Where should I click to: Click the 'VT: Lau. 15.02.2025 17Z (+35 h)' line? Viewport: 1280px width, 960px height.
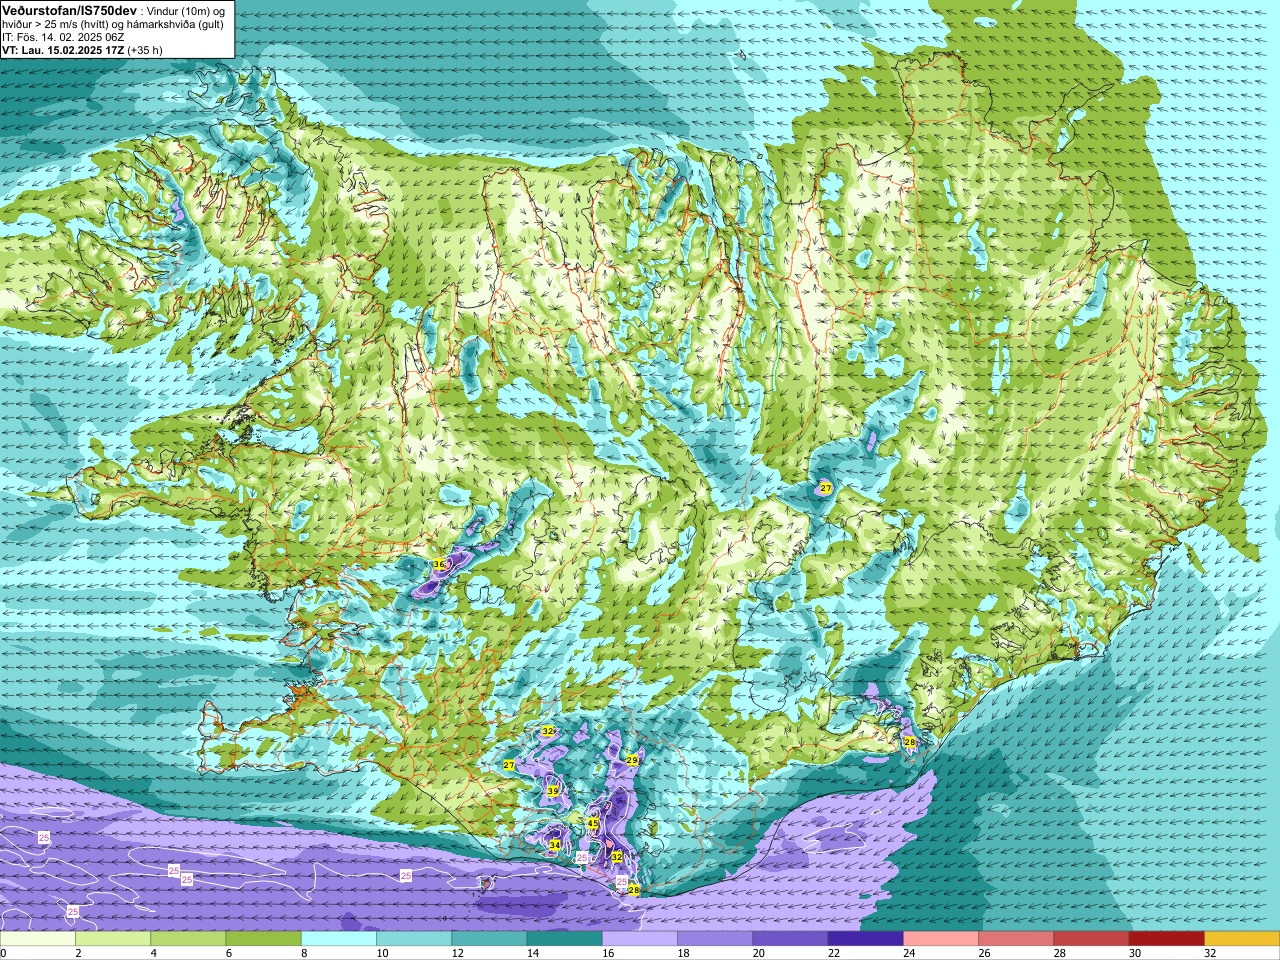[82, 50]
